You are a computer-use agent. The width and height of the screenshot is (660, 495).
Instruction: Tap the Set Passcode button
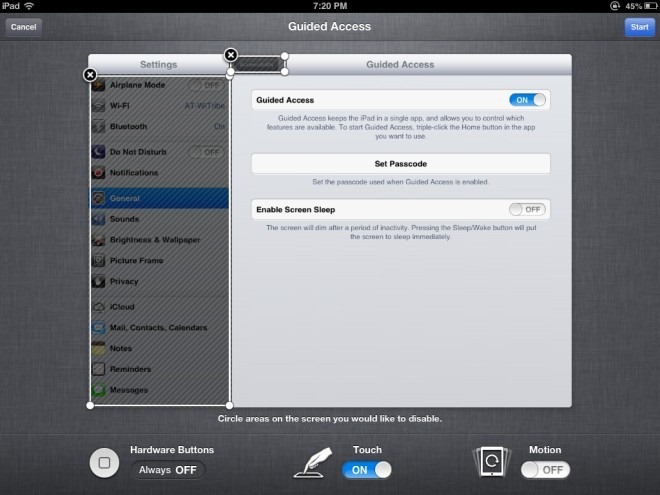tap(401, 164)
